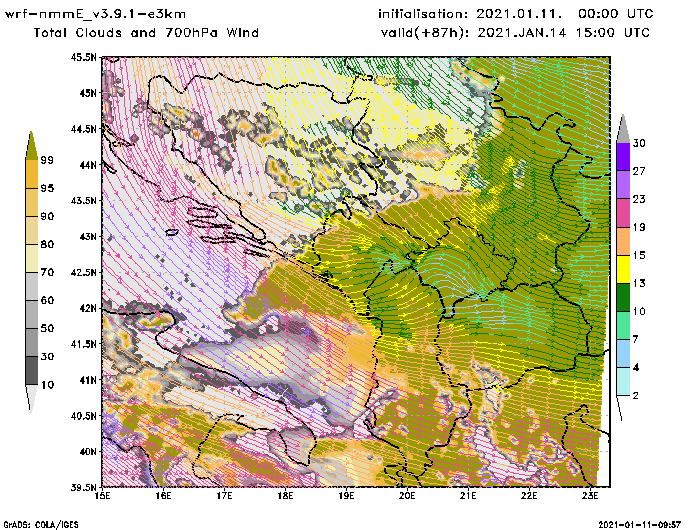Pick the 50–60 gray cloud legend swatch
700x530 pixels.
[x=32, y=315]
